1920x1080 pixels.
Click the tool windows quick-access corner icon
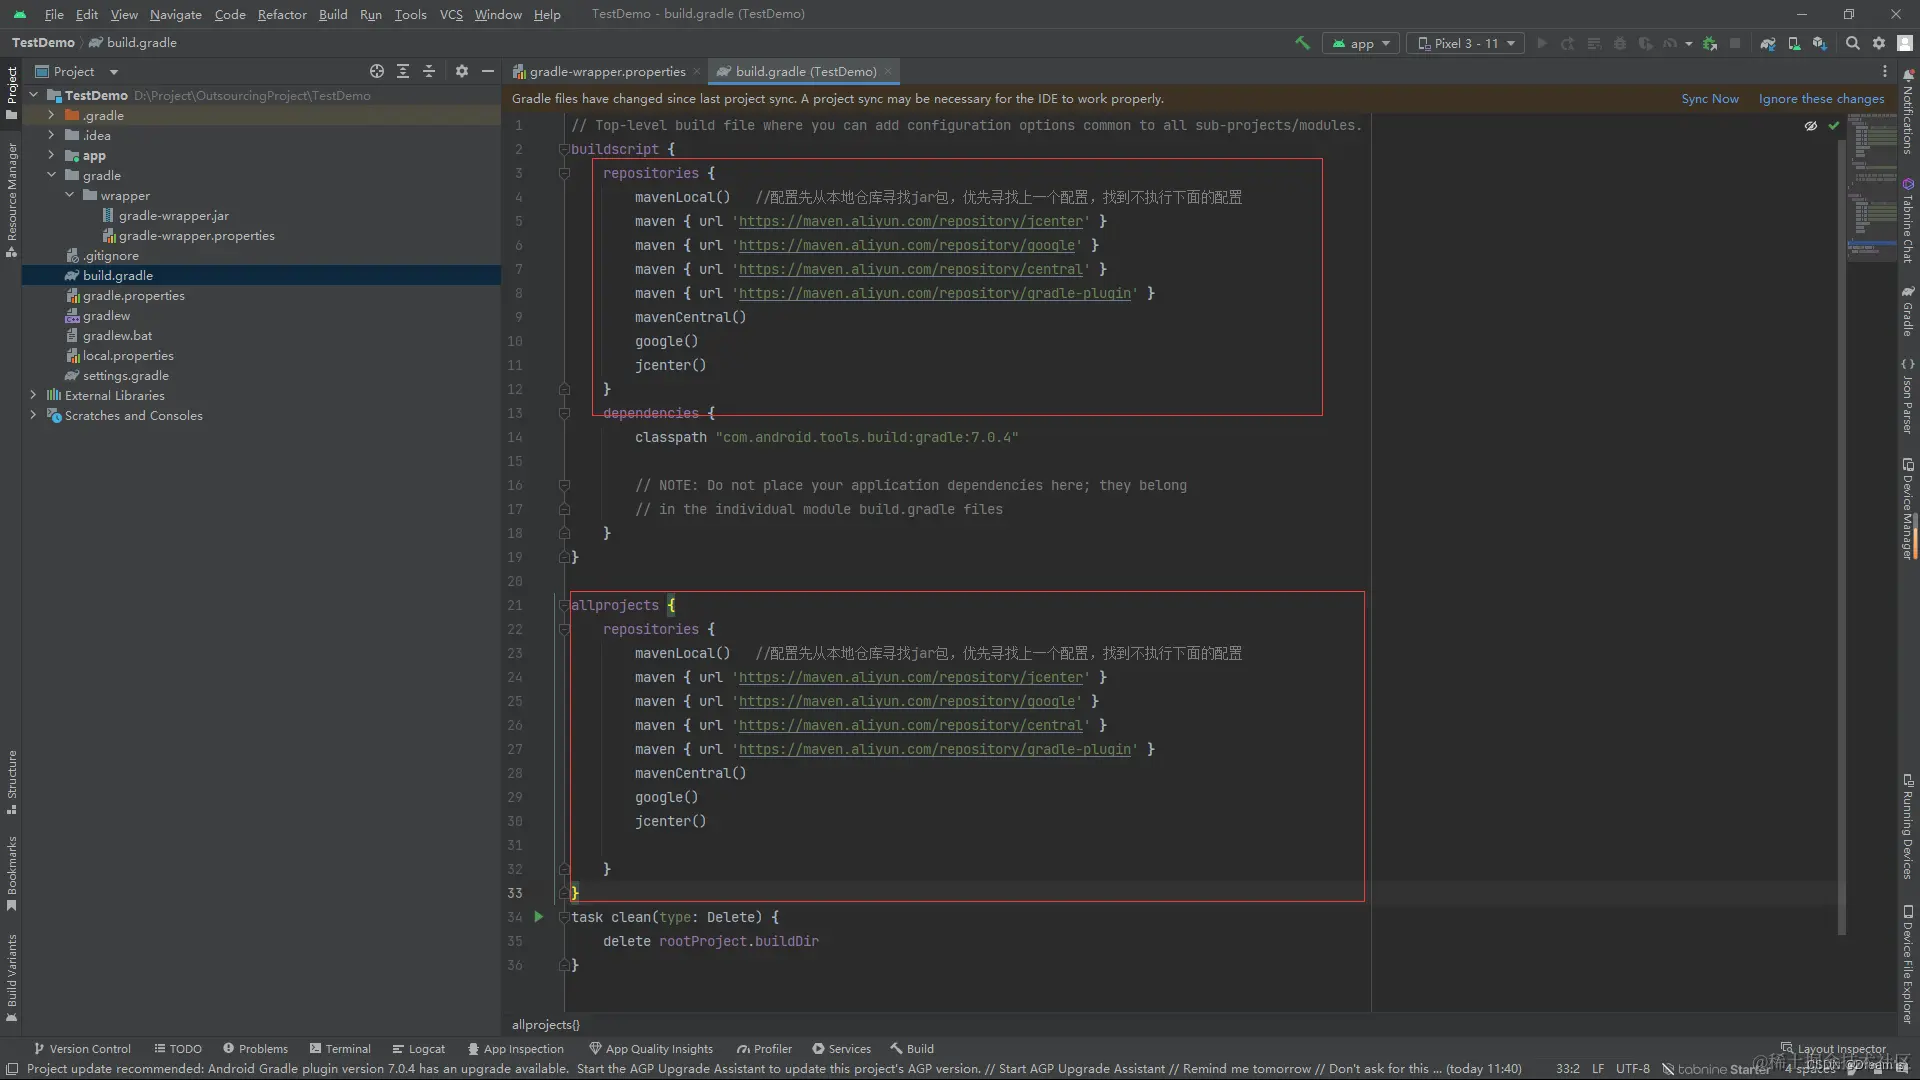pyautogui.click(x=11, y=1069)
